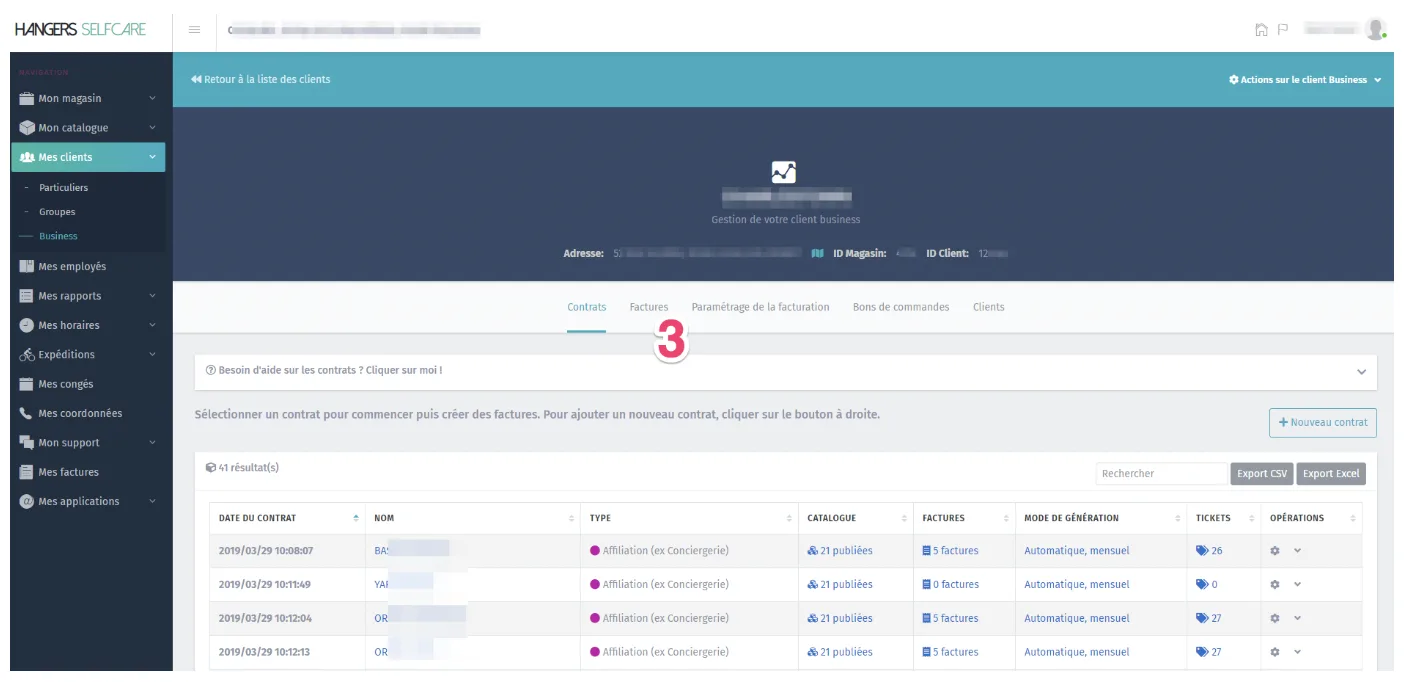The image size is (1404, 682).
Task: Click the Mes factures sidebar icon
Action: 27,472
